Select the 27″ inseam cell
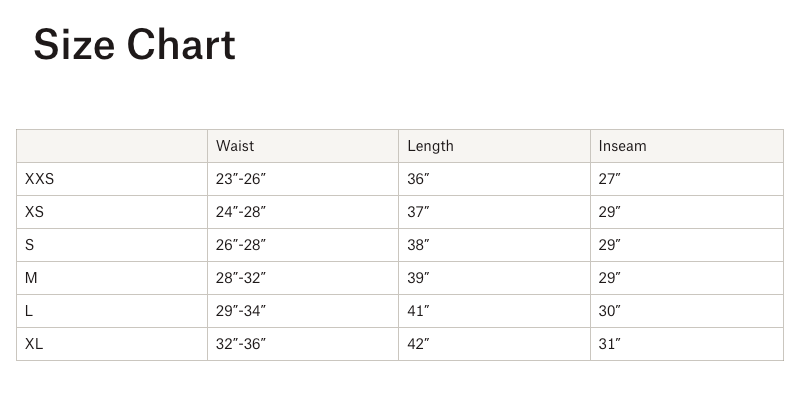The height and width of the screenshot is (400, 808). tap(609, 179)
